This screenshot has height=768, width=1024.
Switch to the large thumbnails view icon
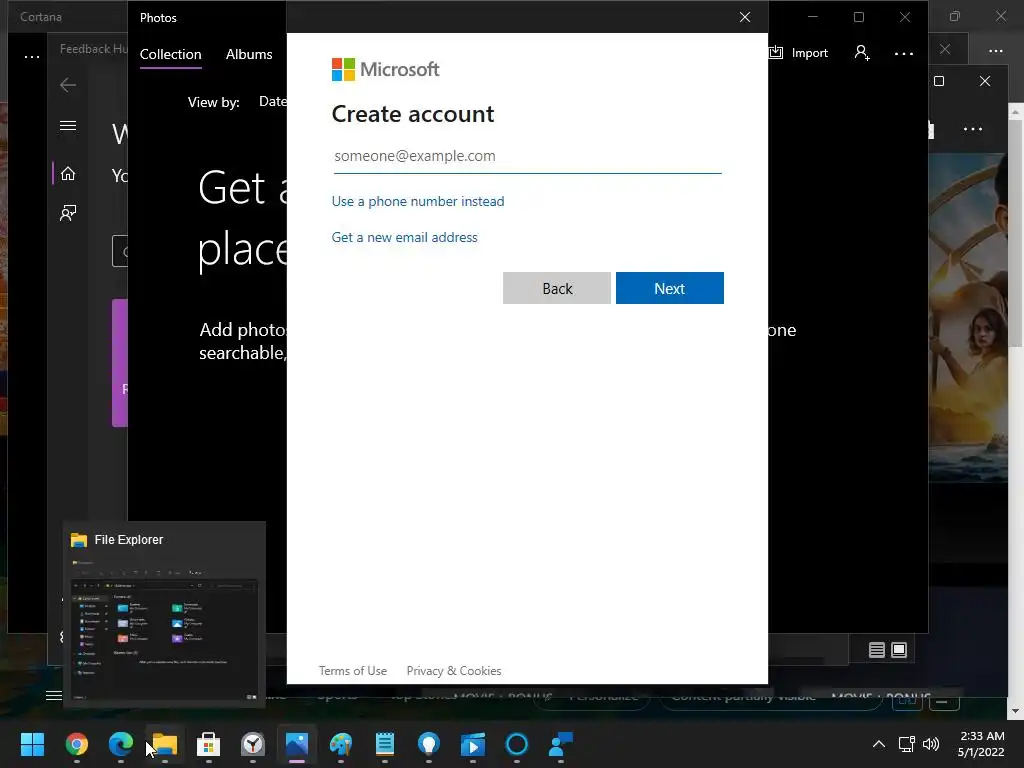(899, 650)
